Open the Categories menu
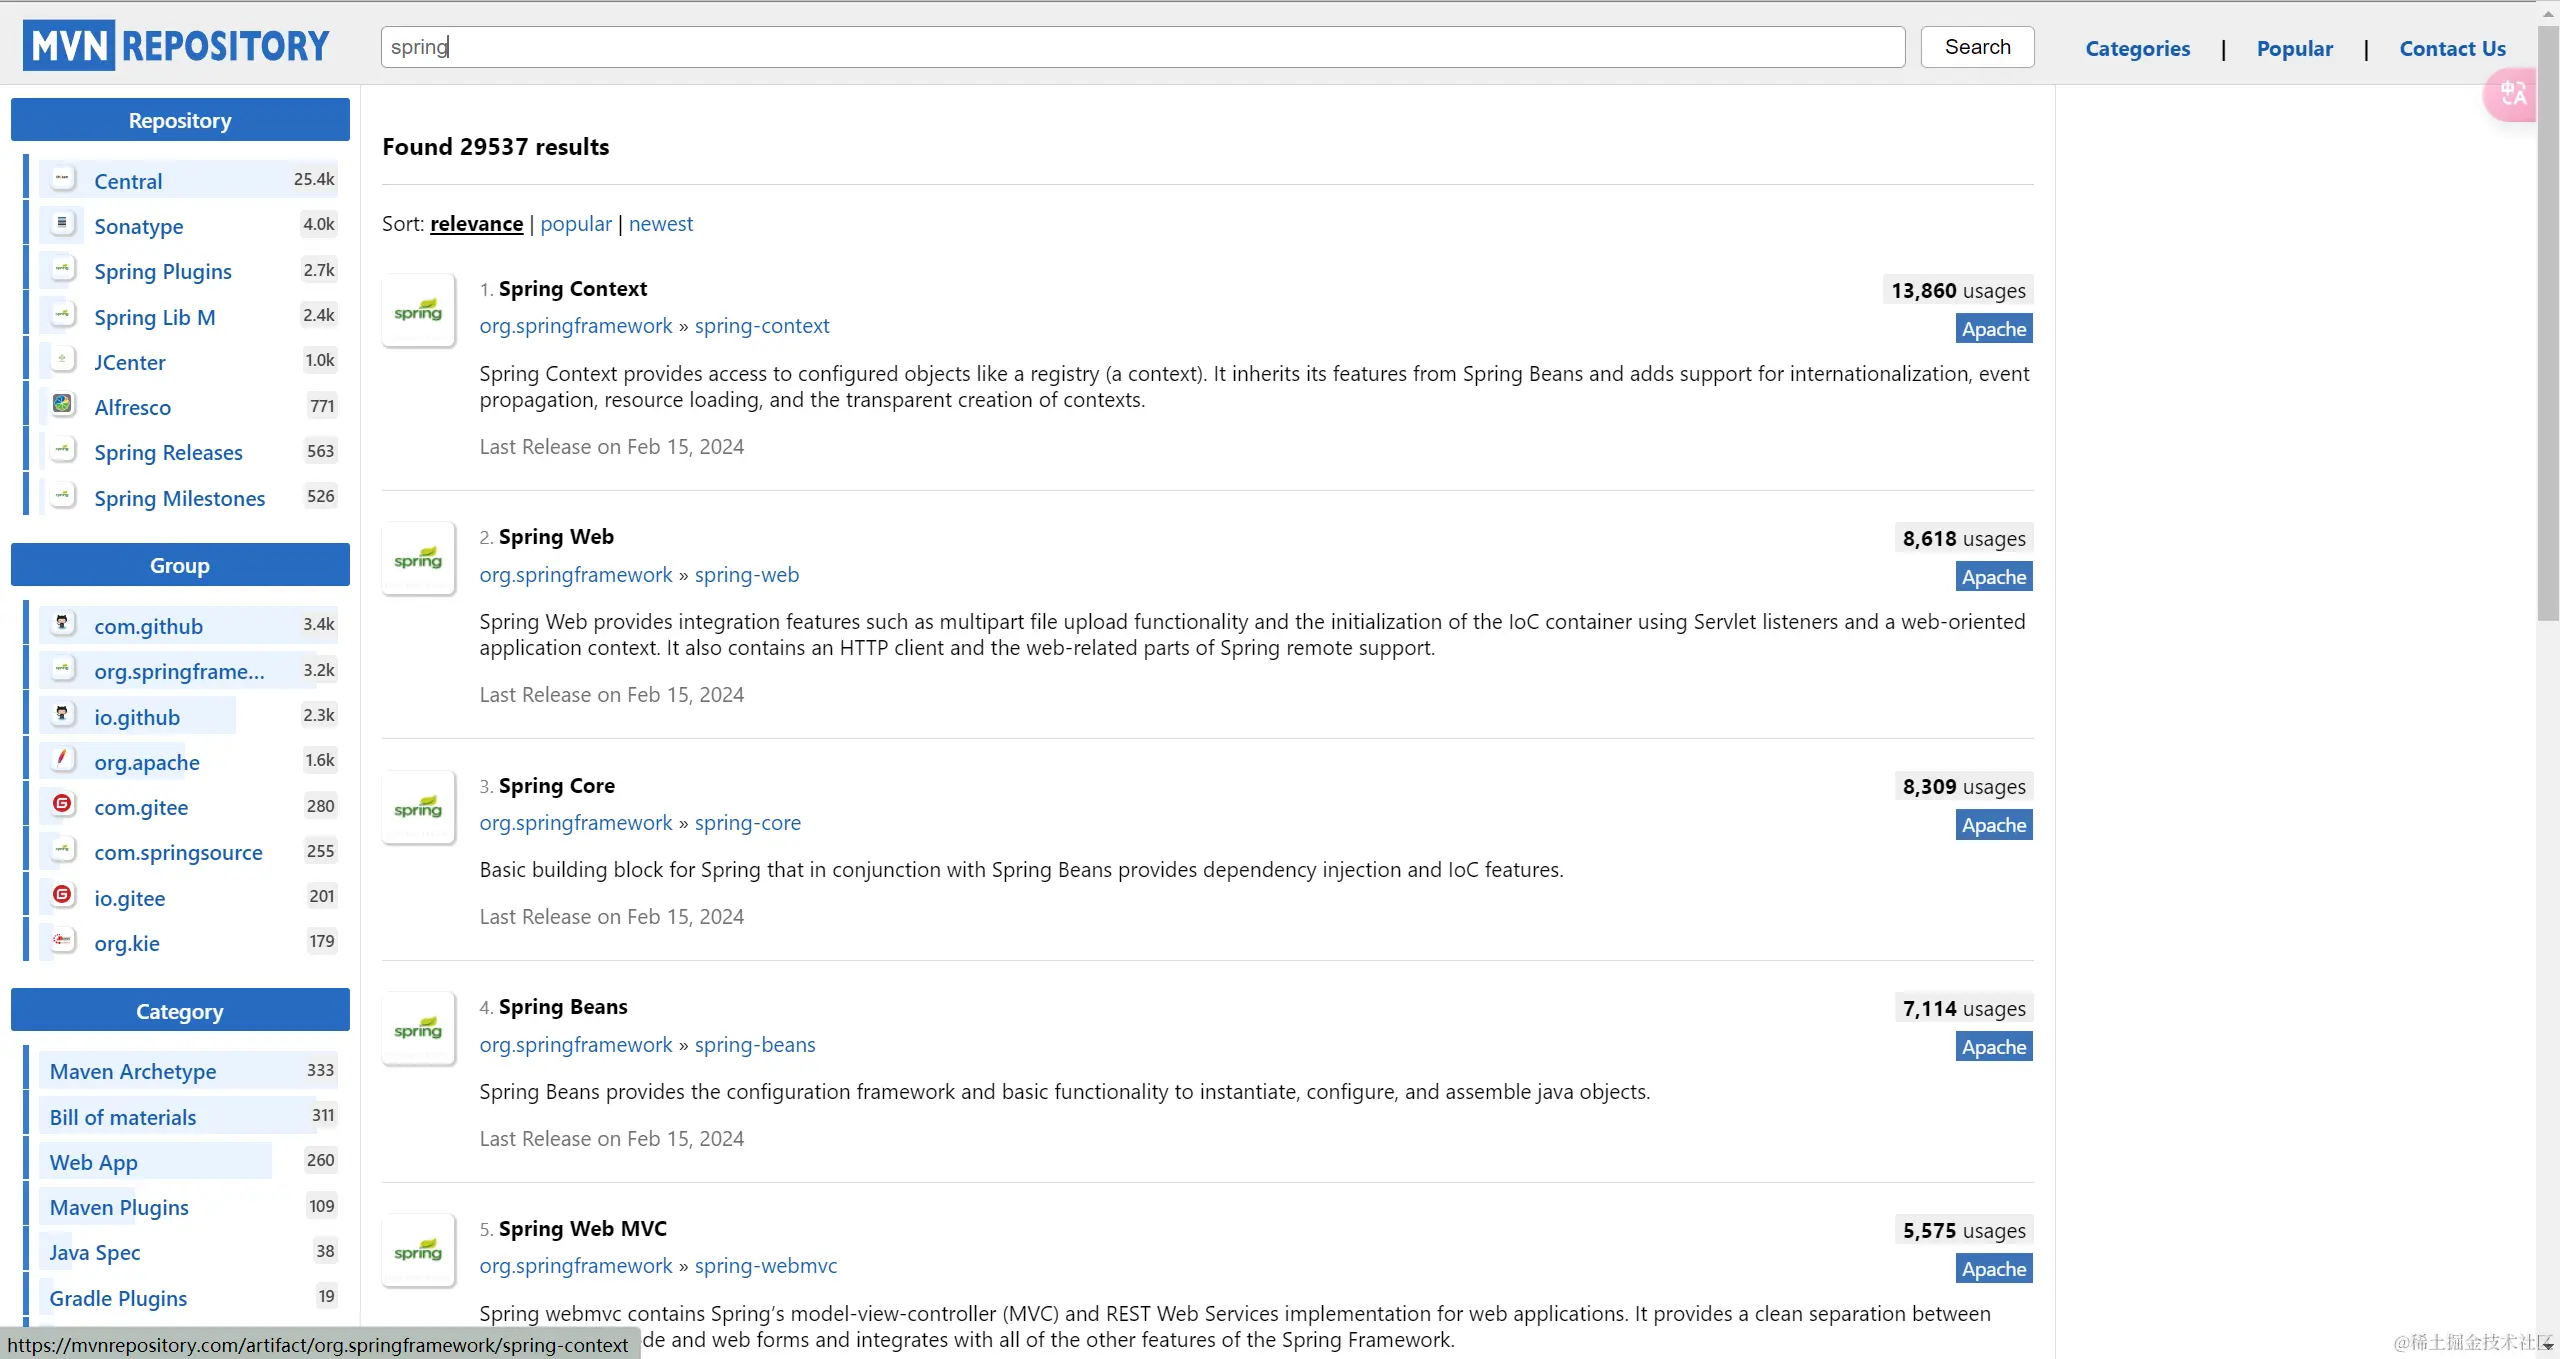The height and width of the screenshot is (1359, 2560). point(2137,48)
